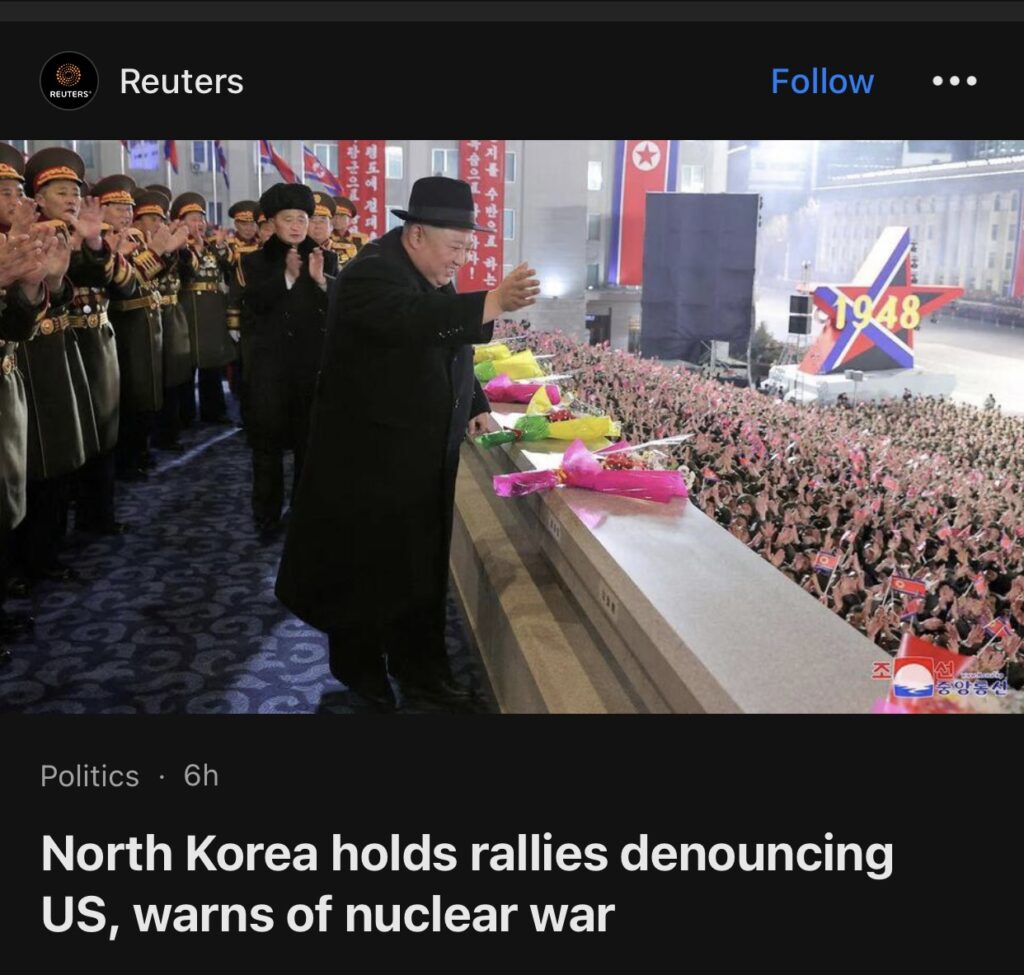Select the Politics category label
Screen dimensions: 1024x975
point(89,776)
